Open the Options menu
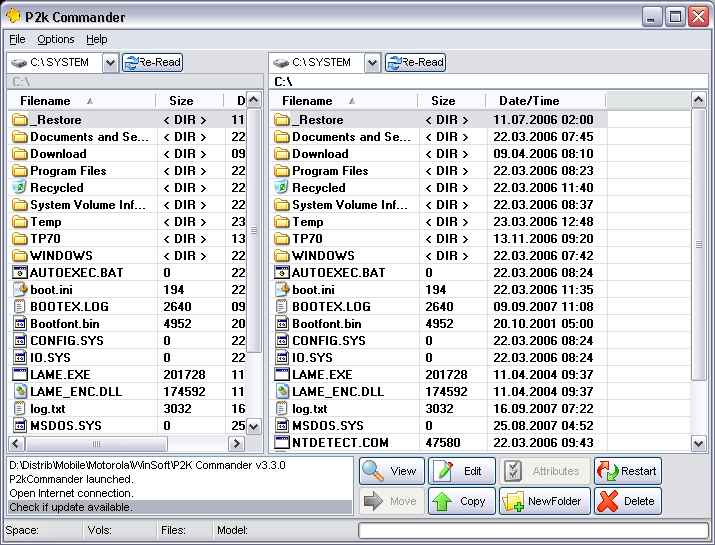Image resolution: width=715 pixels, height=545 pixels. [x=56, y=39]
